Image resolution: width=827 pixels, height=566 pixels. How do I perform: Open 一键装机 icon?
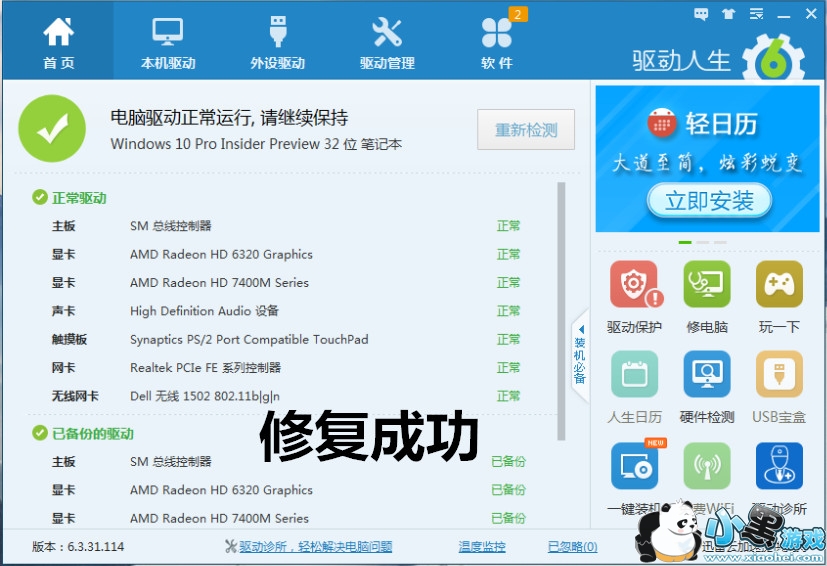click(x=634, y=466)
